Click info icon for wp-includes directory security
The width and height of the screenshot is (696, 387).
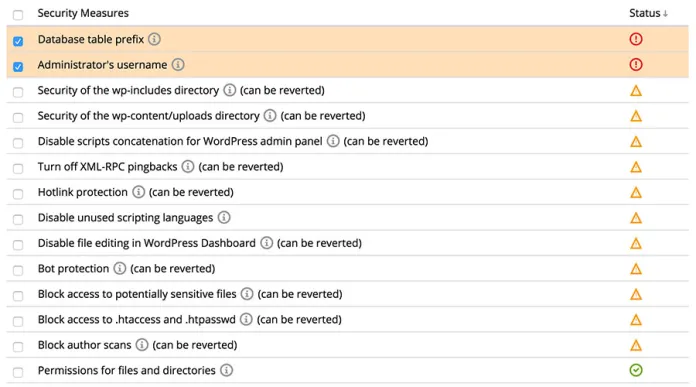tap(229, 90)
